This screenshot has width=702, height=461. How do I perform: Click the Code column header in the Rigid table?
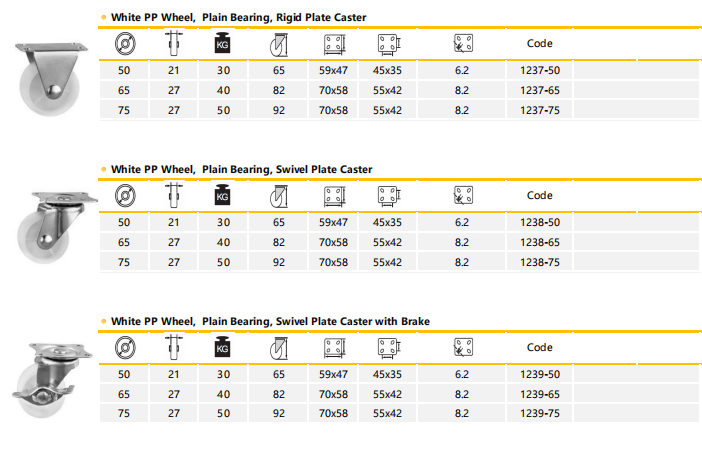point(539,44)
